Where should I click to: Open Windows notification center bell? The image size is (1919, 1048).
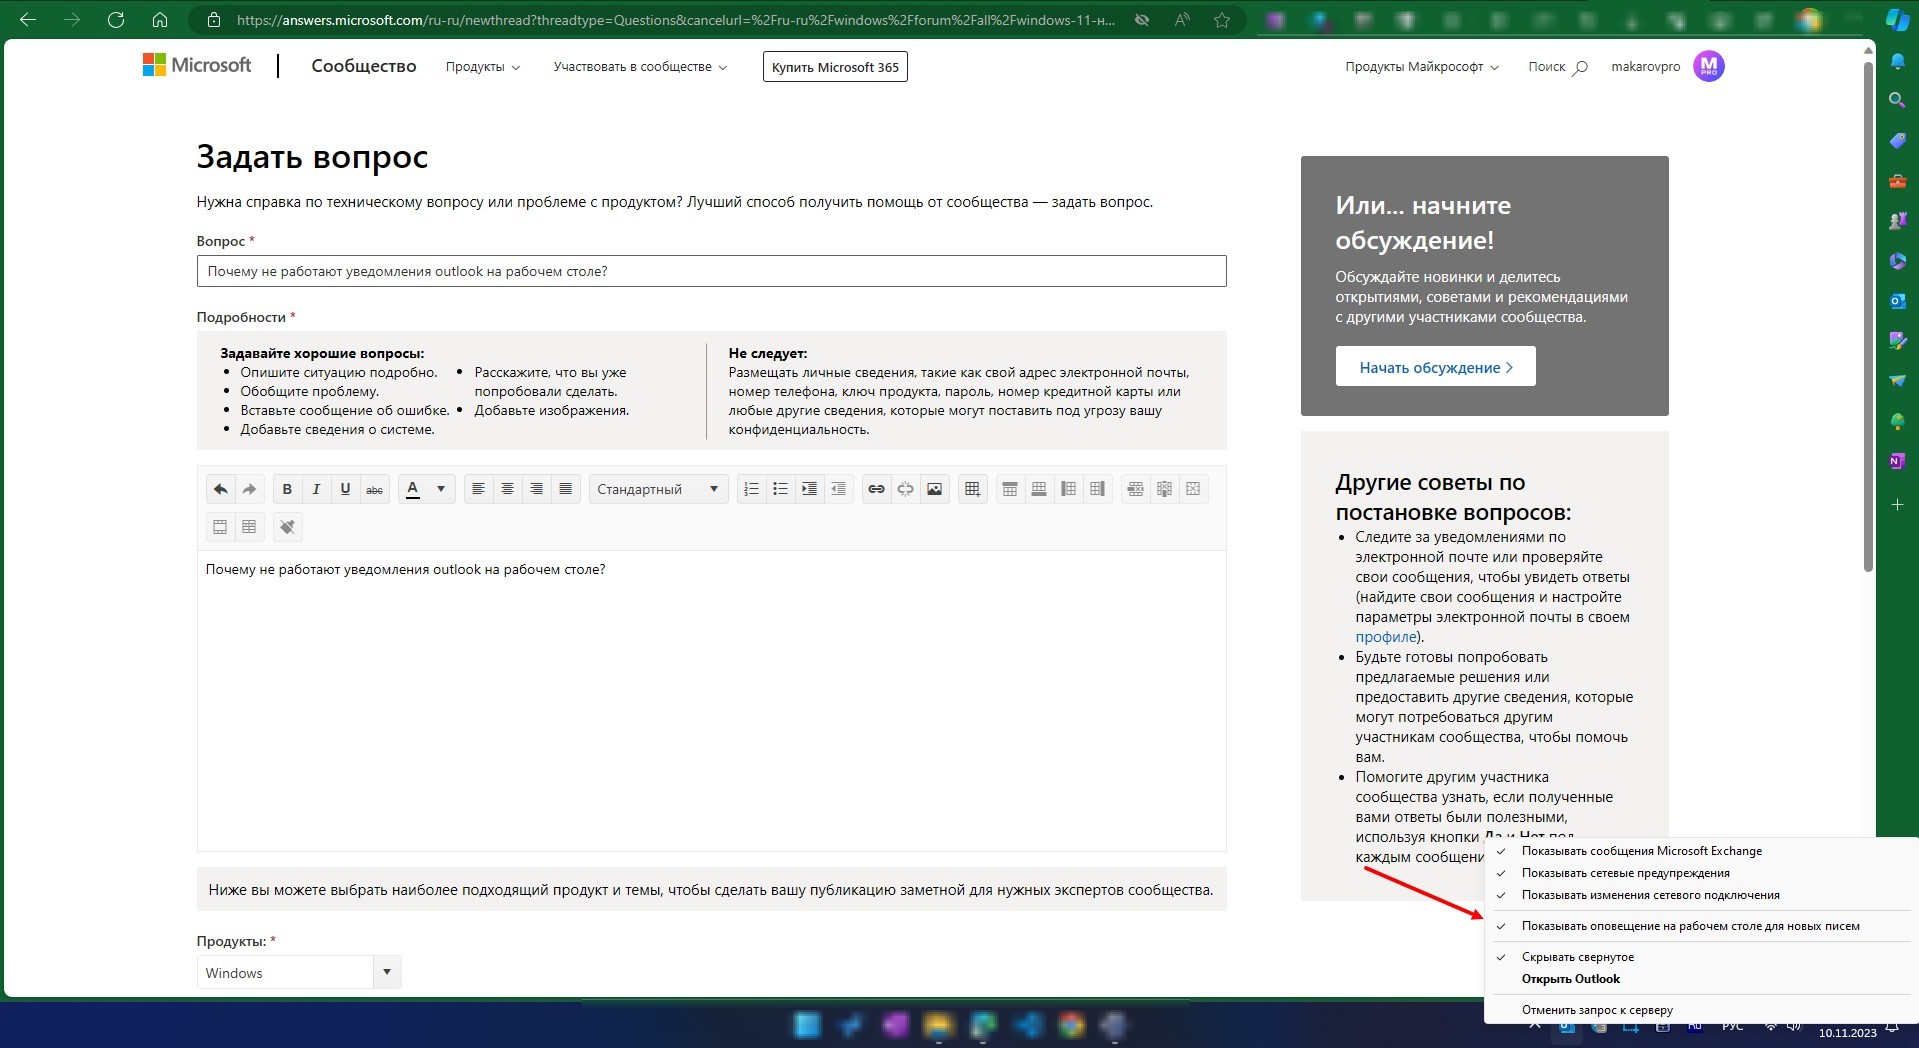pos(1892,1027)
